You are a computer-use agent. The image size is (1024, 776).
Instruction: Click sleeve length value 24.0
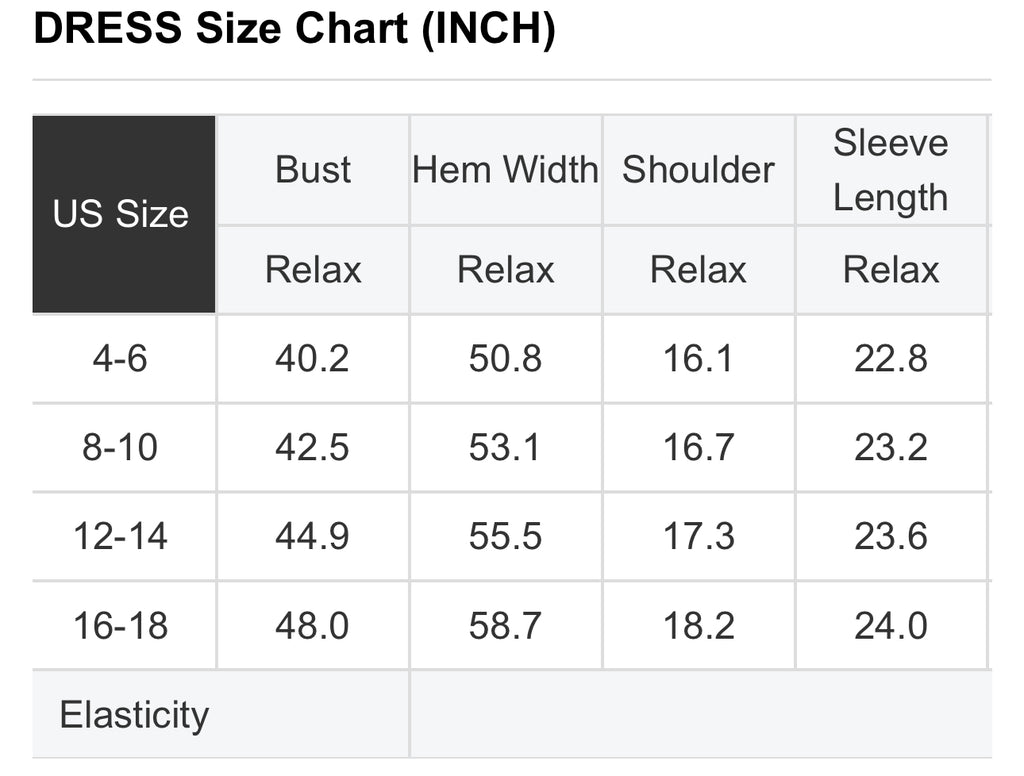tap(891, 625)
